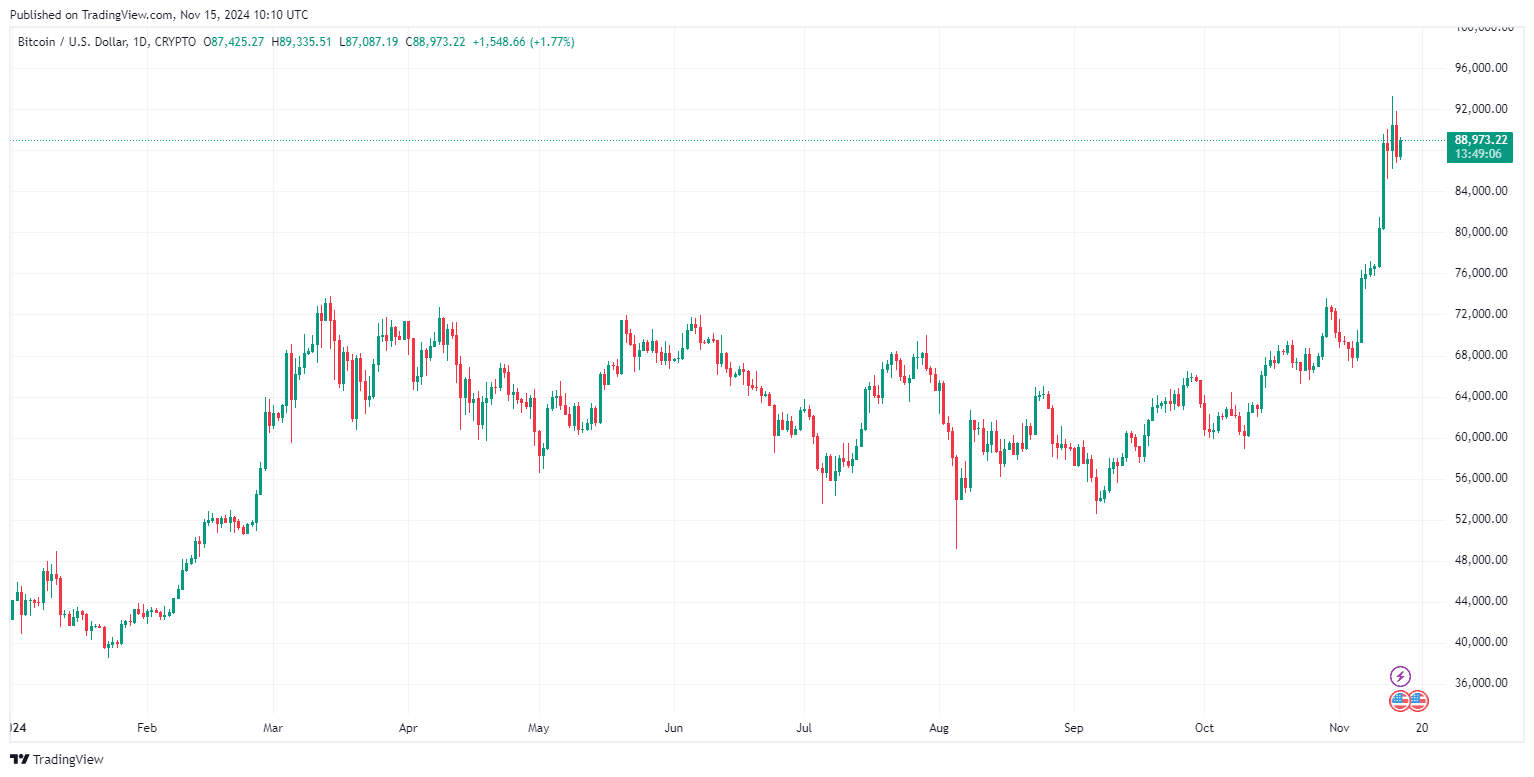Click the May label on time axis
This screenshot has height=777, width=1534.
(538, 728)
